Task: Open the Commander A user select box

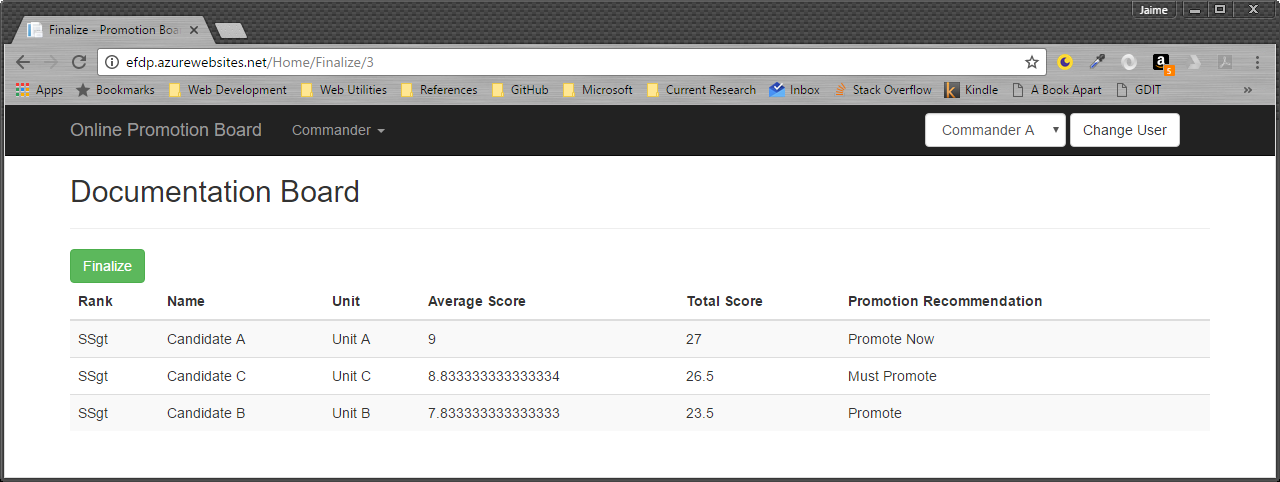Action: (994, 130)
